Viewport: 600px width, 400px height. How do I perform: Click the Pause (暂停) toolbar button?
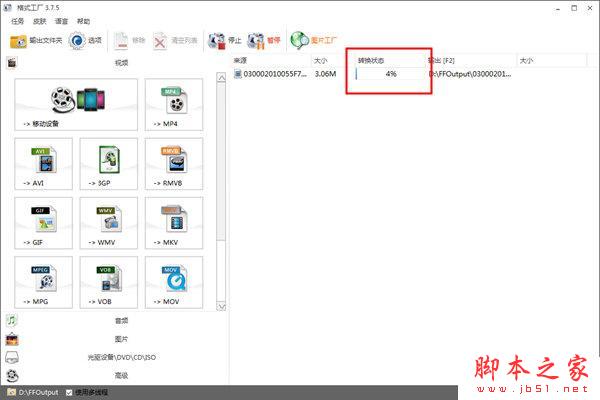(264, 41)
